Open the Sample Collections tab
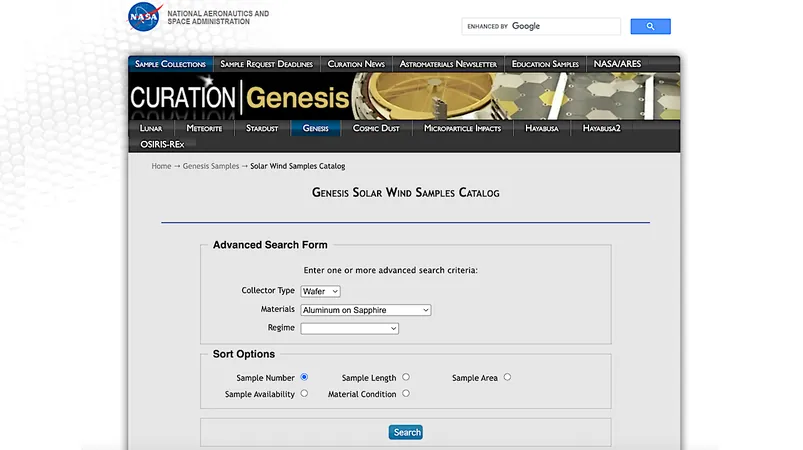This screenshot has width=803, height=450. 171,64
